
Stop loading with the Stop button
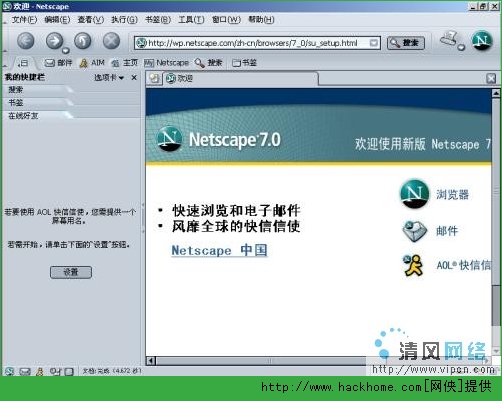111,41
